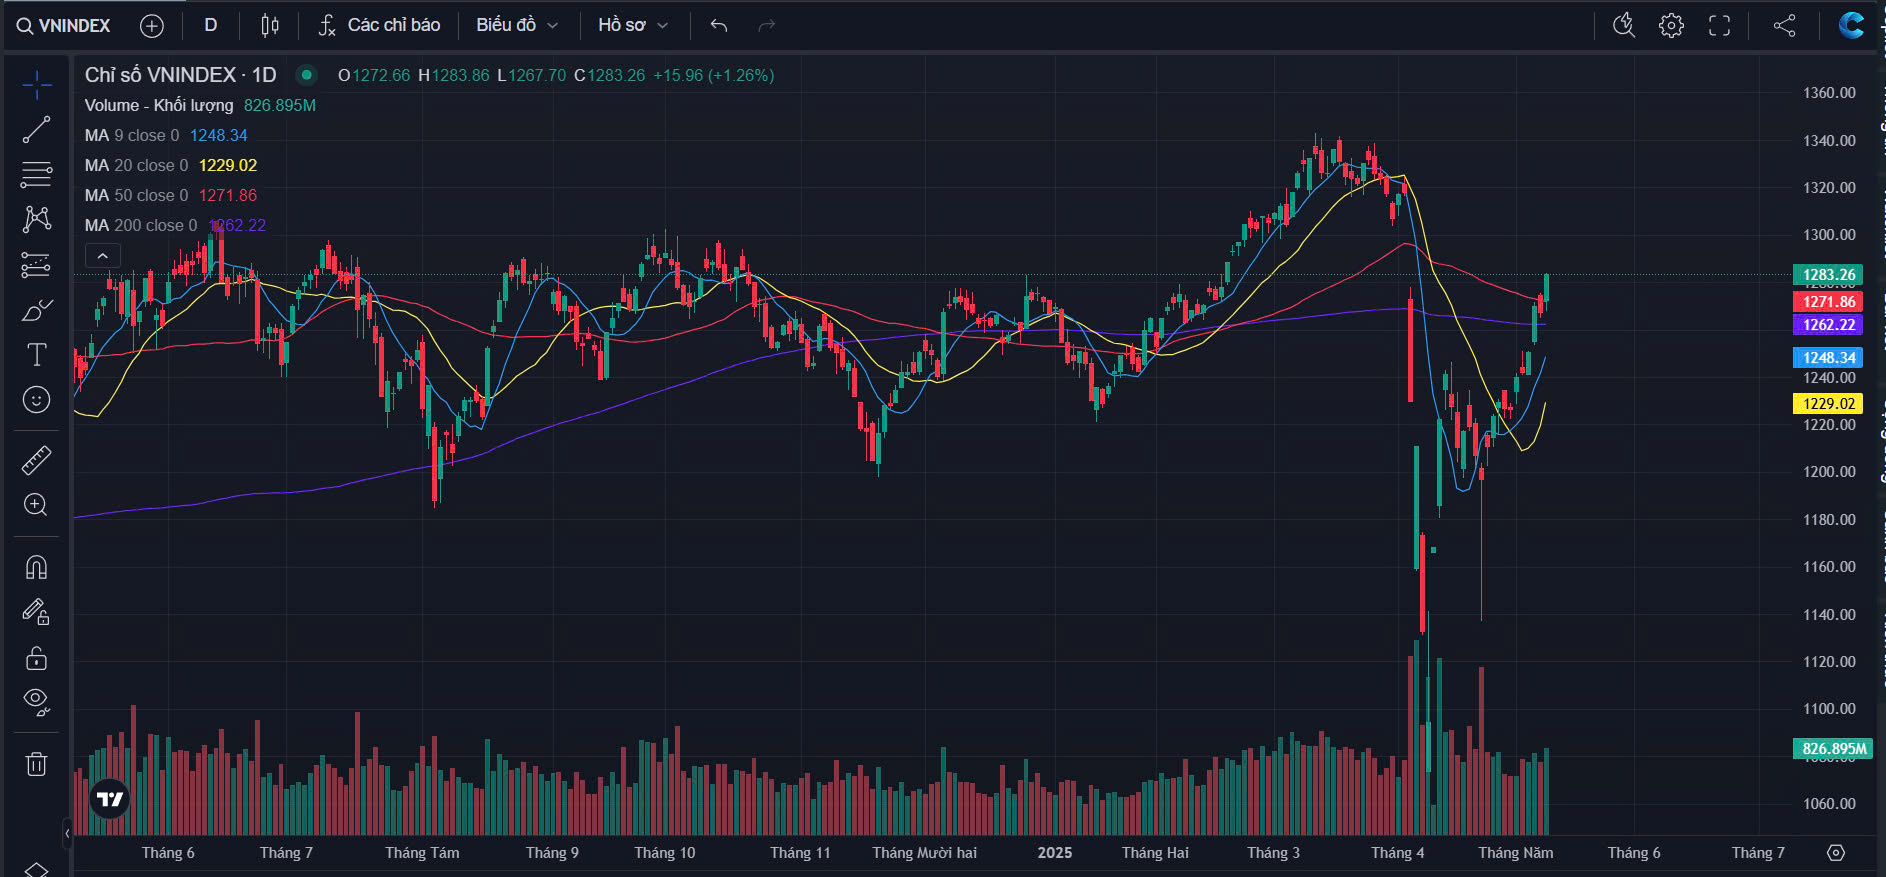Select MA 20 close 0 legend entry
The image size is (1886, 877).
(x=136, y=165)
